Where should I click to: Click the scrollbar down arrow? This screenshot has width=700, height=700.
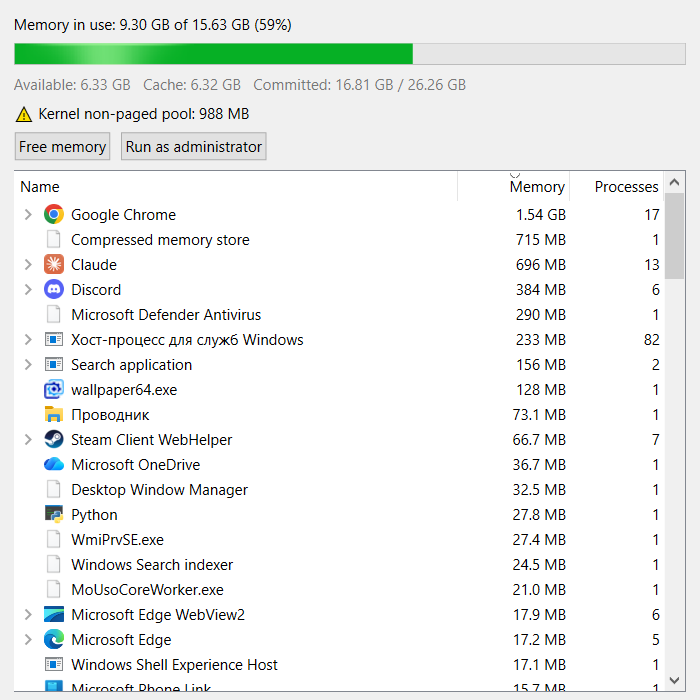click(675, 680)
